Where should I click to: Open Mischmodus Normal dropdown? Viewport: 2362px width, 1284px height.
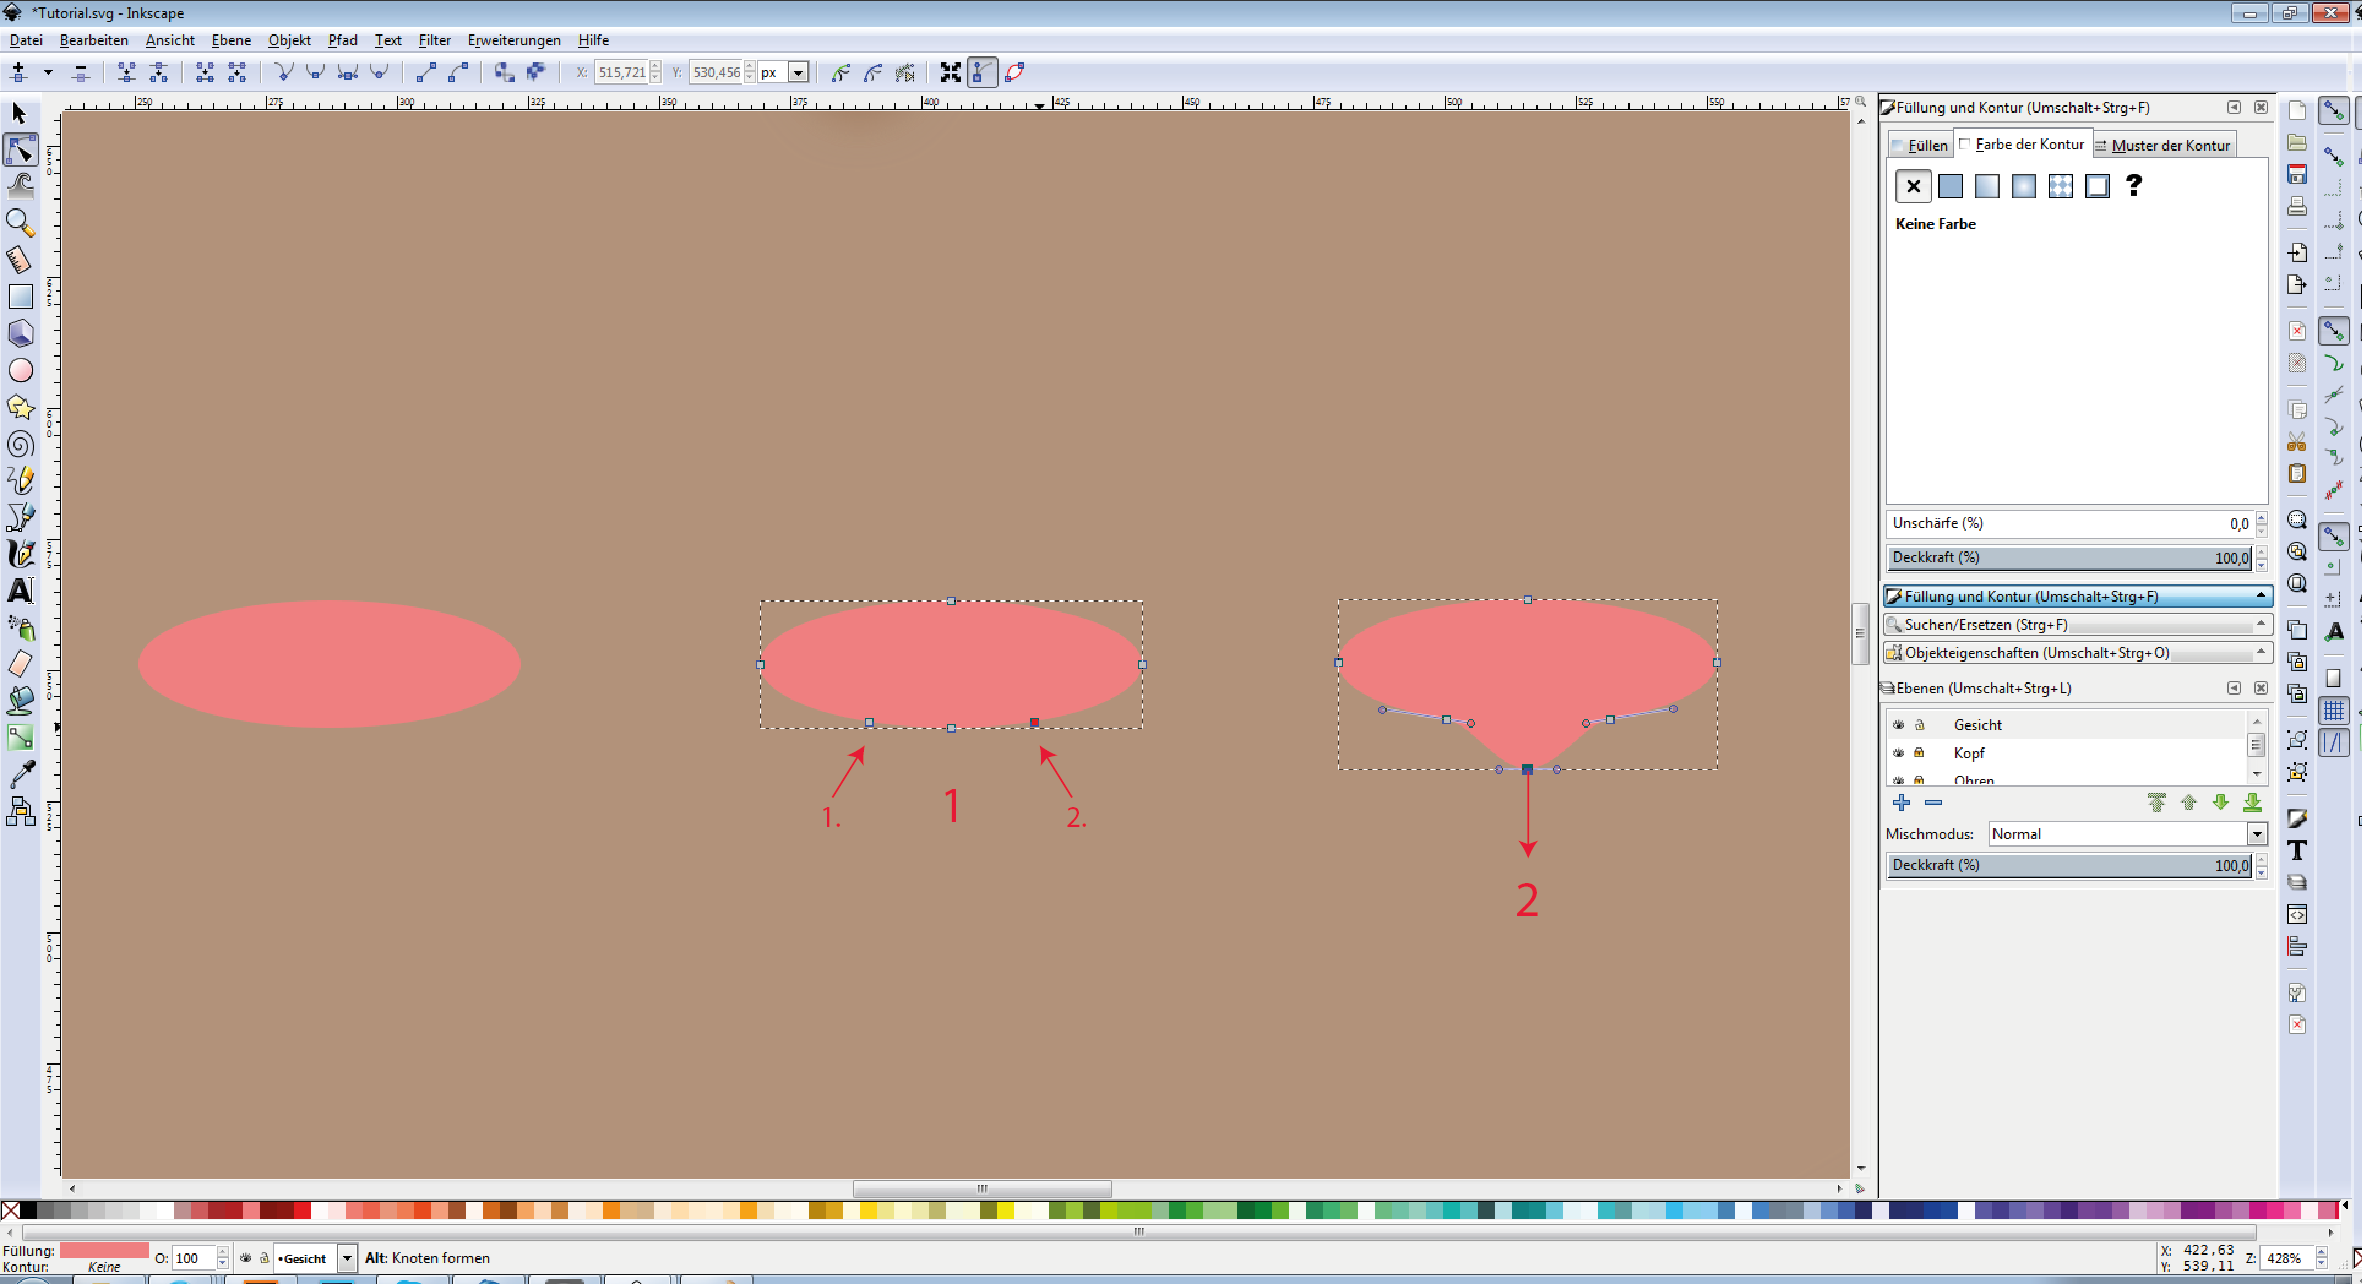pos(2127,833)
